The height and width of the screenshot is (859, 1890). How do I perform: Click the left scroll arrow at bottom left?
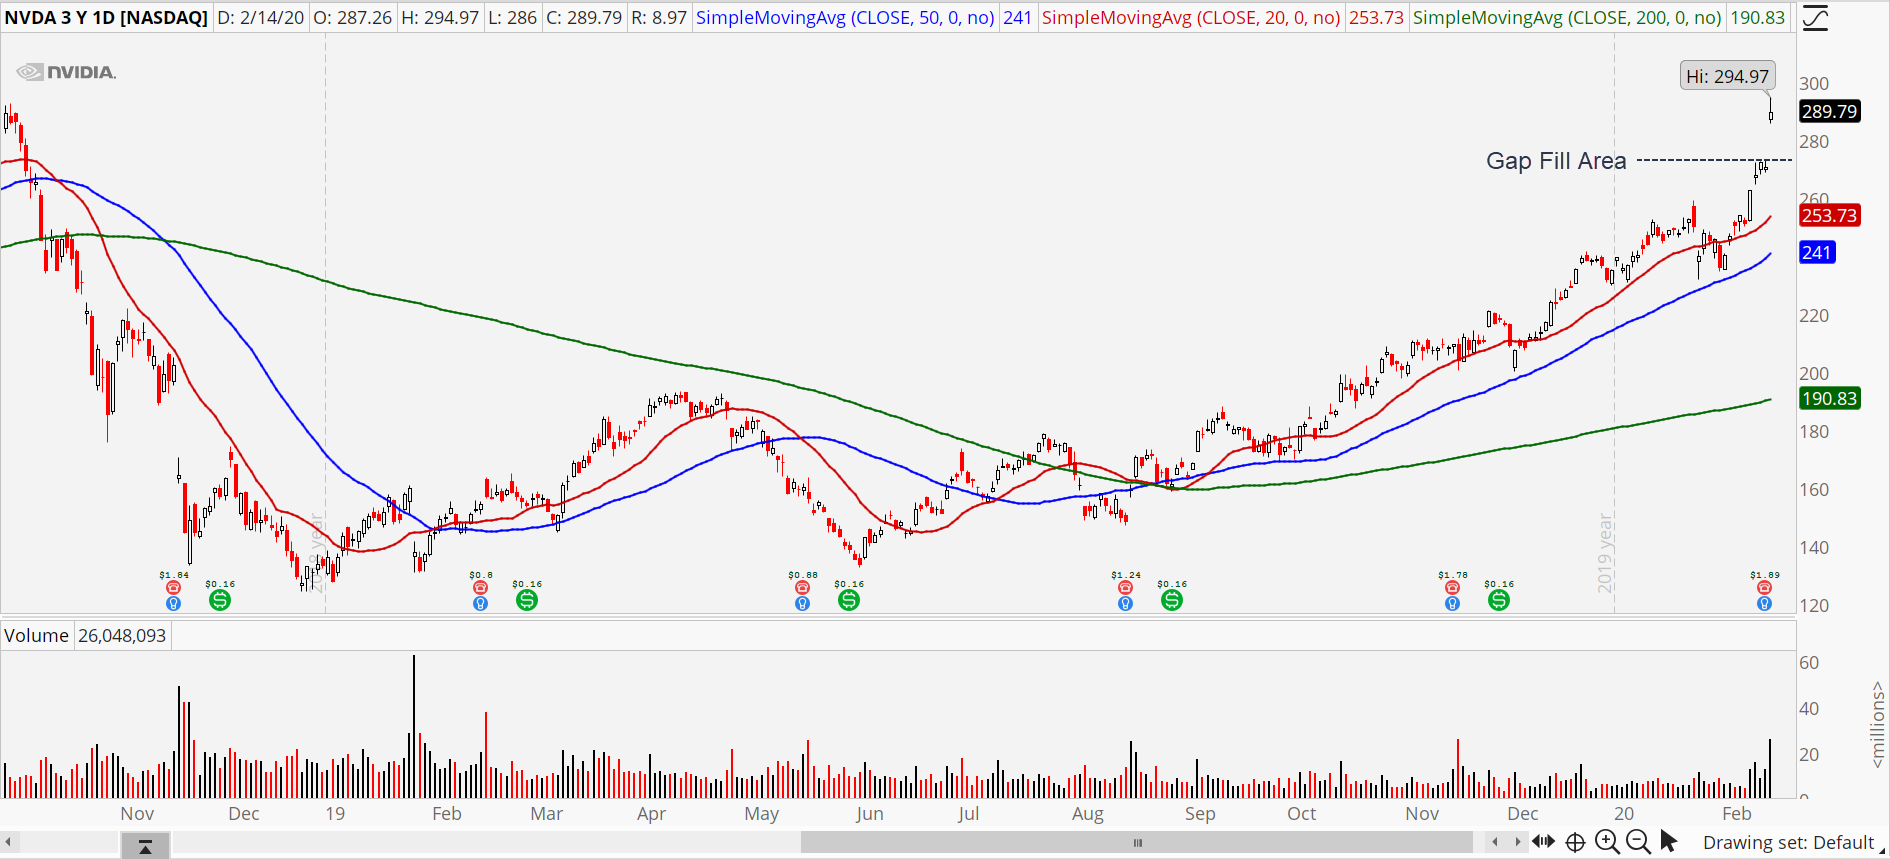[9, 842]
